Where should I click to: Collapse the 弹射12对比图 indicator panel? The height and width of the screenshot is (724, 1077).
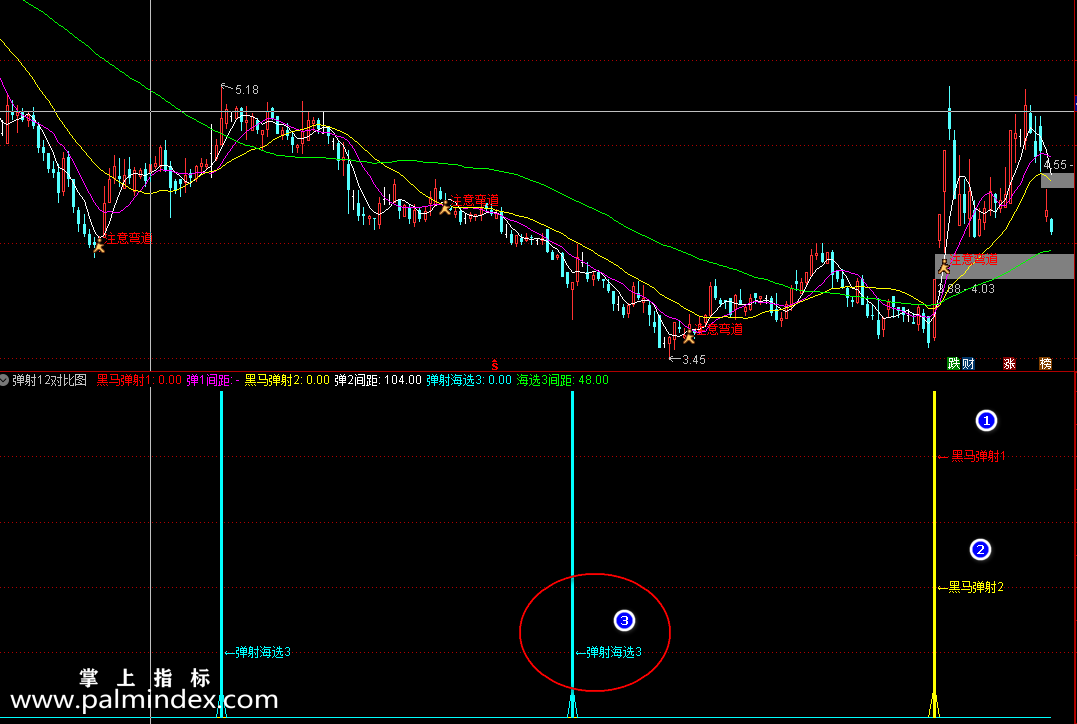coord(4,380)
